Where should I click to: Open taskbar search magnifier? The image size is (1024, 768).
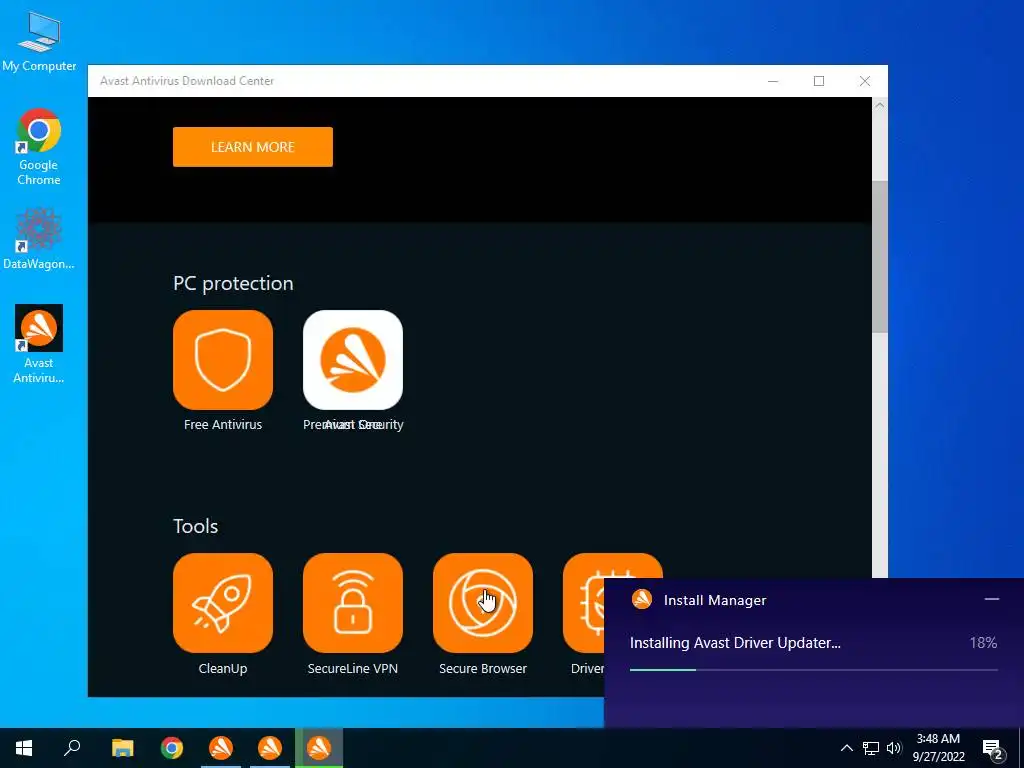pyautogui.click(x=72, y=748)
